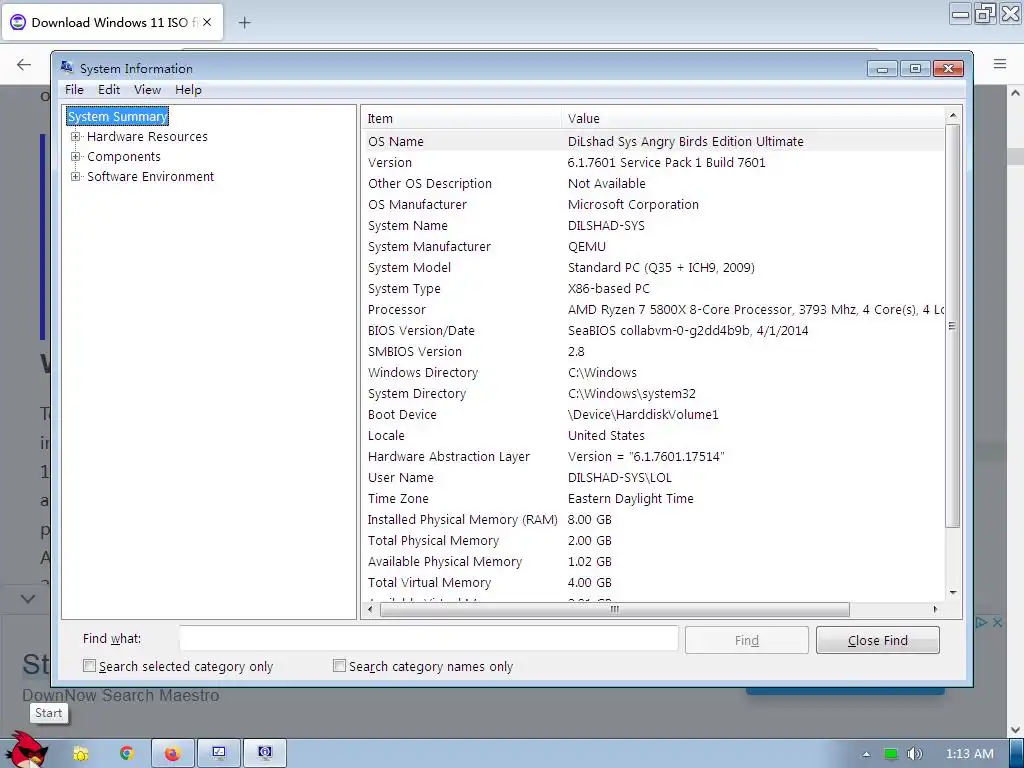1024x768 pixels.
Task: Click the horizontal scroll right arrow
Action: click(935, 609)
